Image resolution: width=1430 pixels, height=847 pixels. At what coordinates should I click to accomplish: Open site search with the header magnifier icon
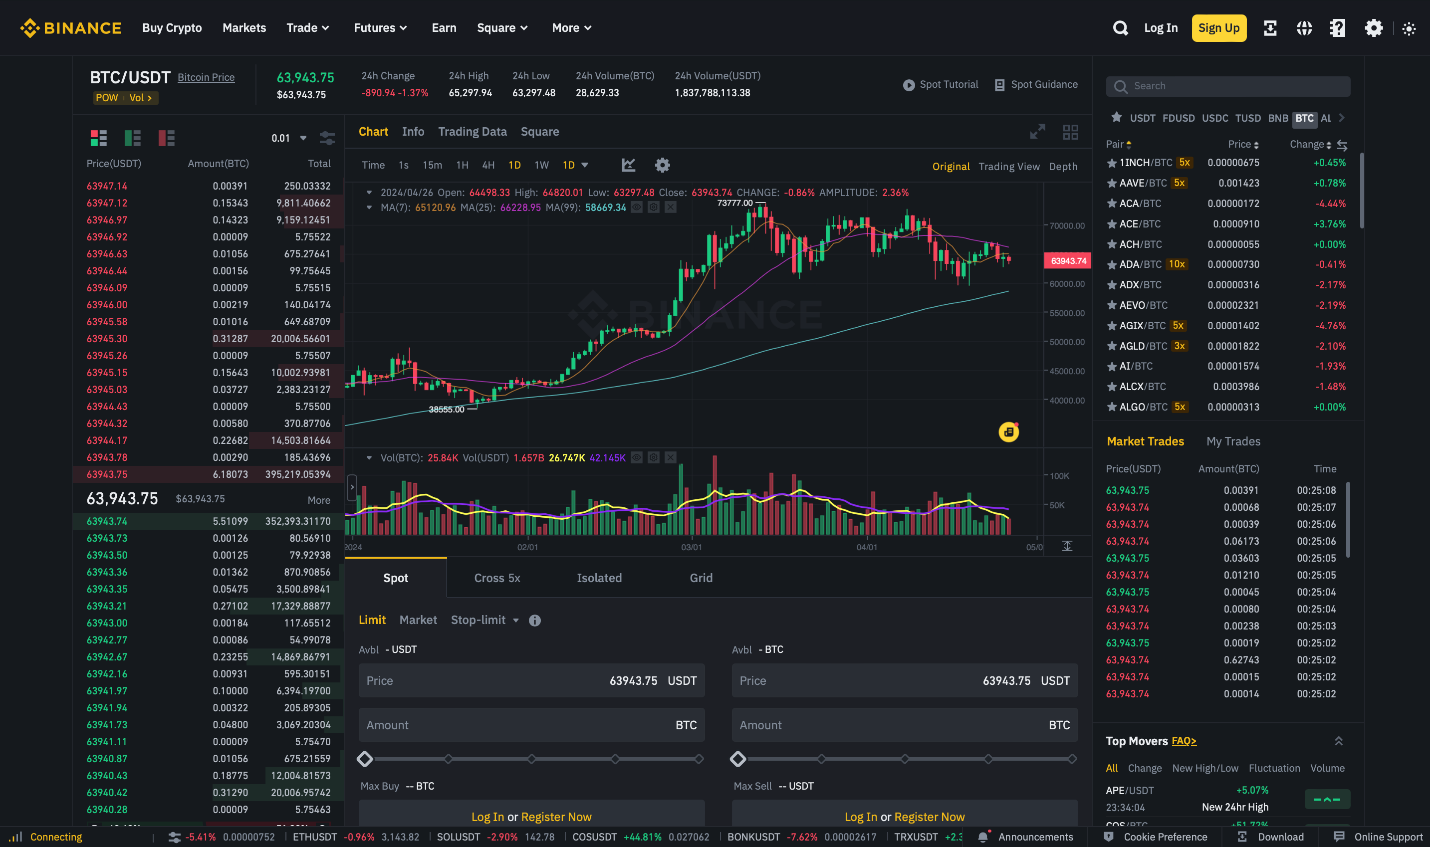pos(1121,28)
